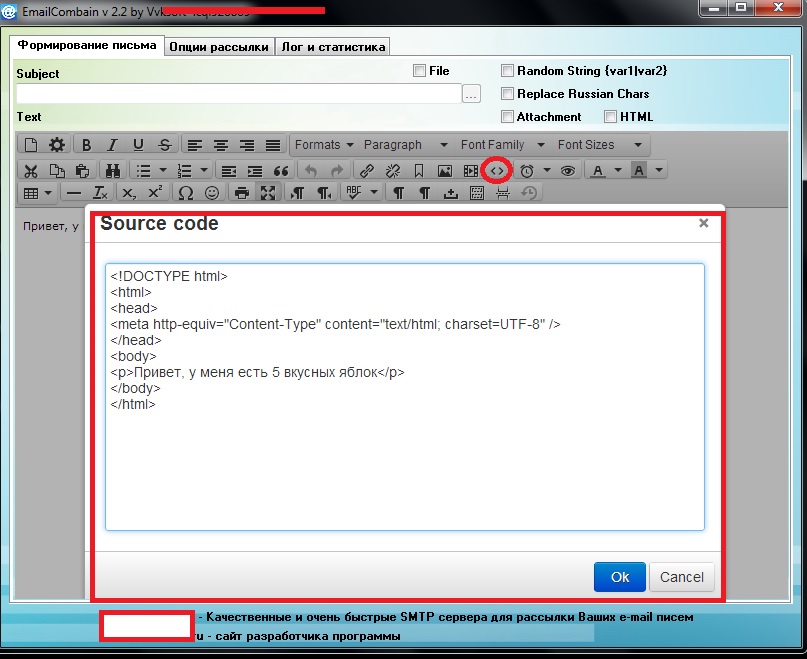The height and width of the screenshot is (659, 807).
Task: Print the document
Action: click(x=241, y=193)
